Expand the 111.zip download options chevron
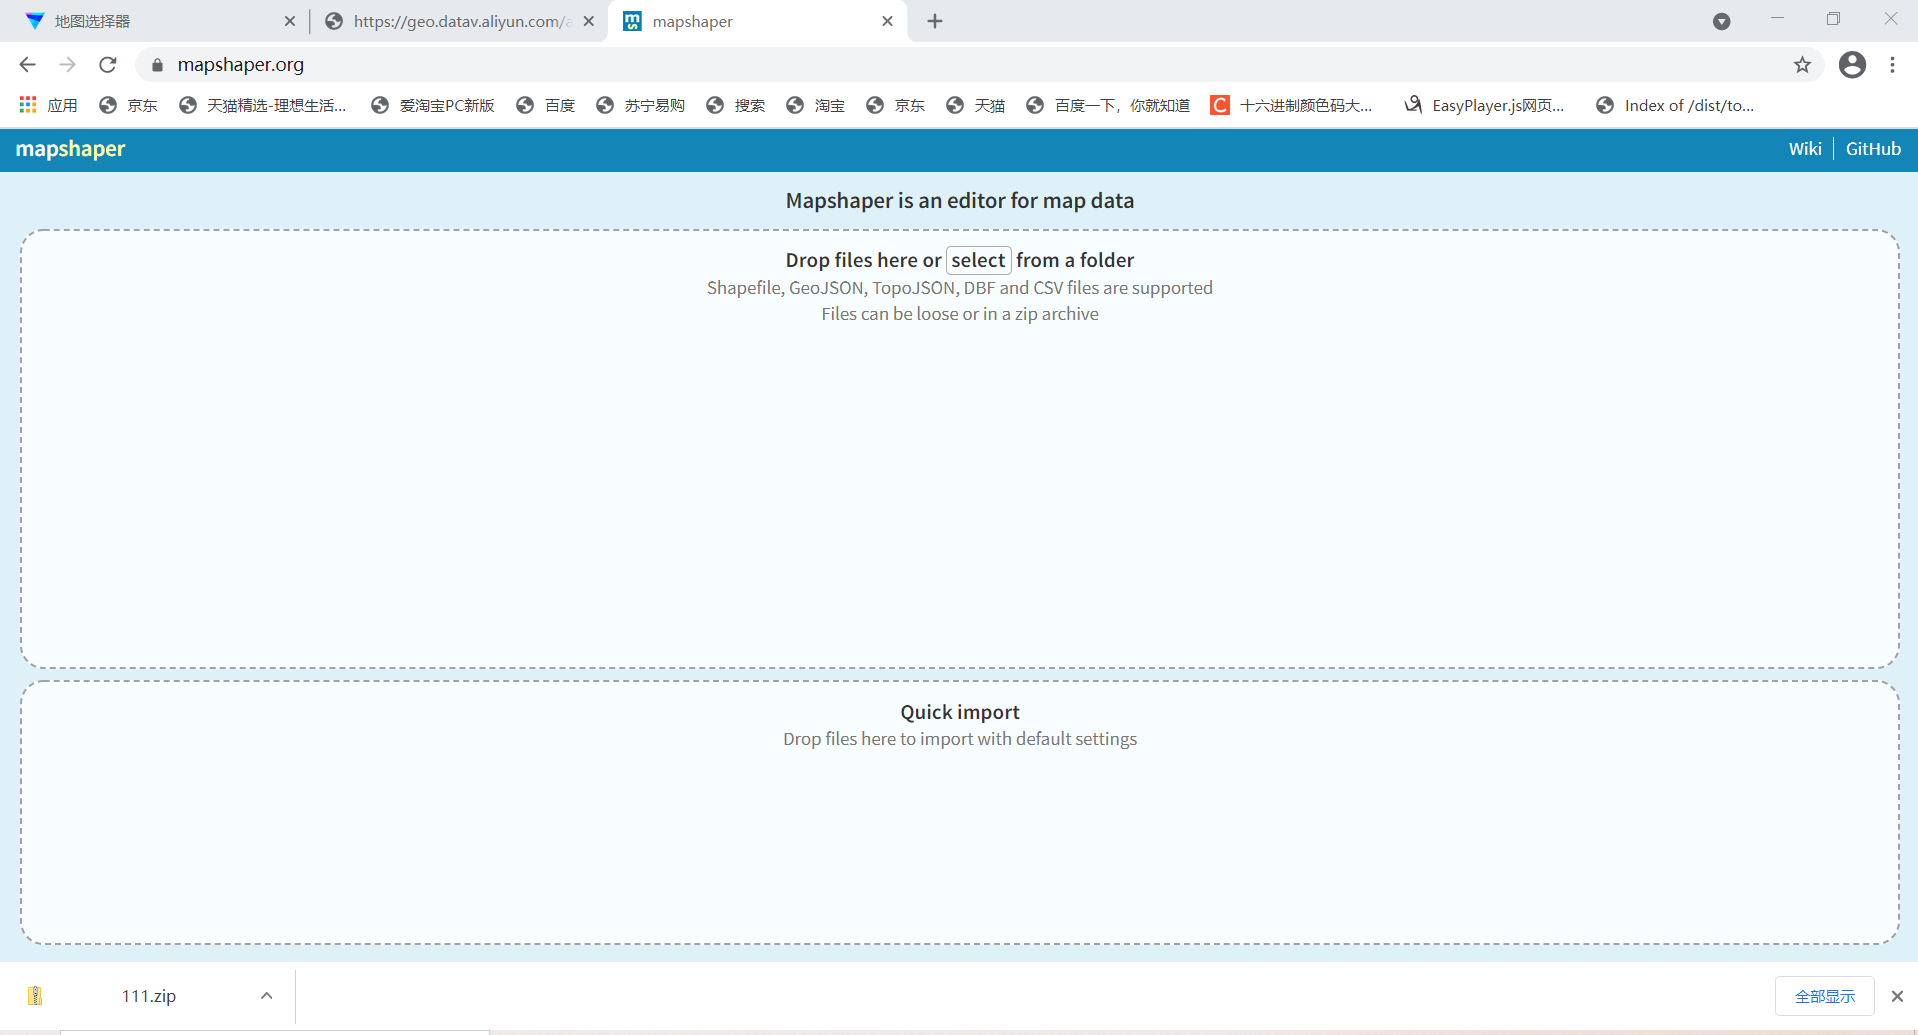 [266, 996]
